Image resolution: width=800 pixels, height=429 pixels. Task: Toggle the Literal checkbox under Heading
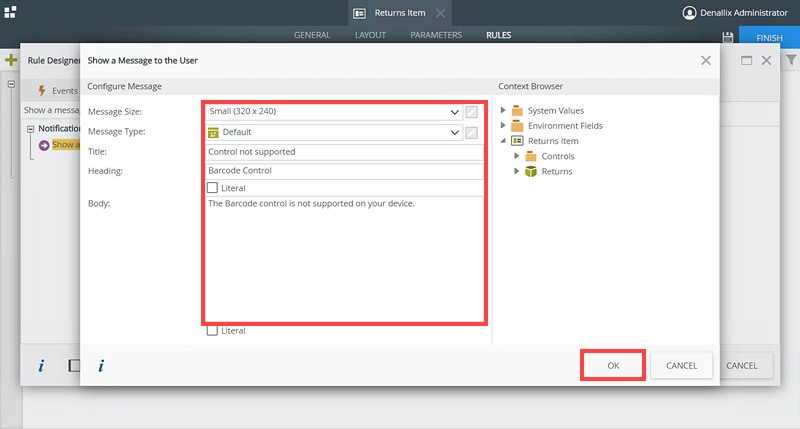(x=212, y=188)
